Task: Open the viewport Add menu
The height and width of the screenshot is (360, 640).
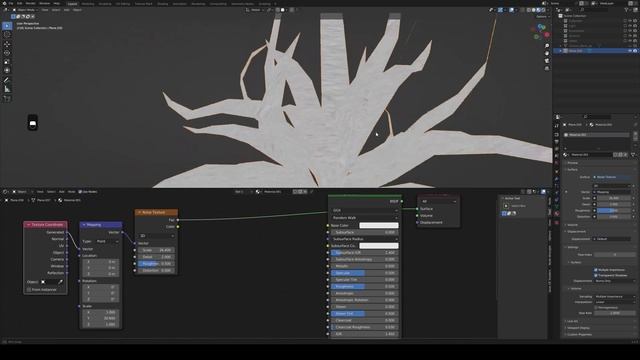Action: pyautogui.click(x=67, y=10)
